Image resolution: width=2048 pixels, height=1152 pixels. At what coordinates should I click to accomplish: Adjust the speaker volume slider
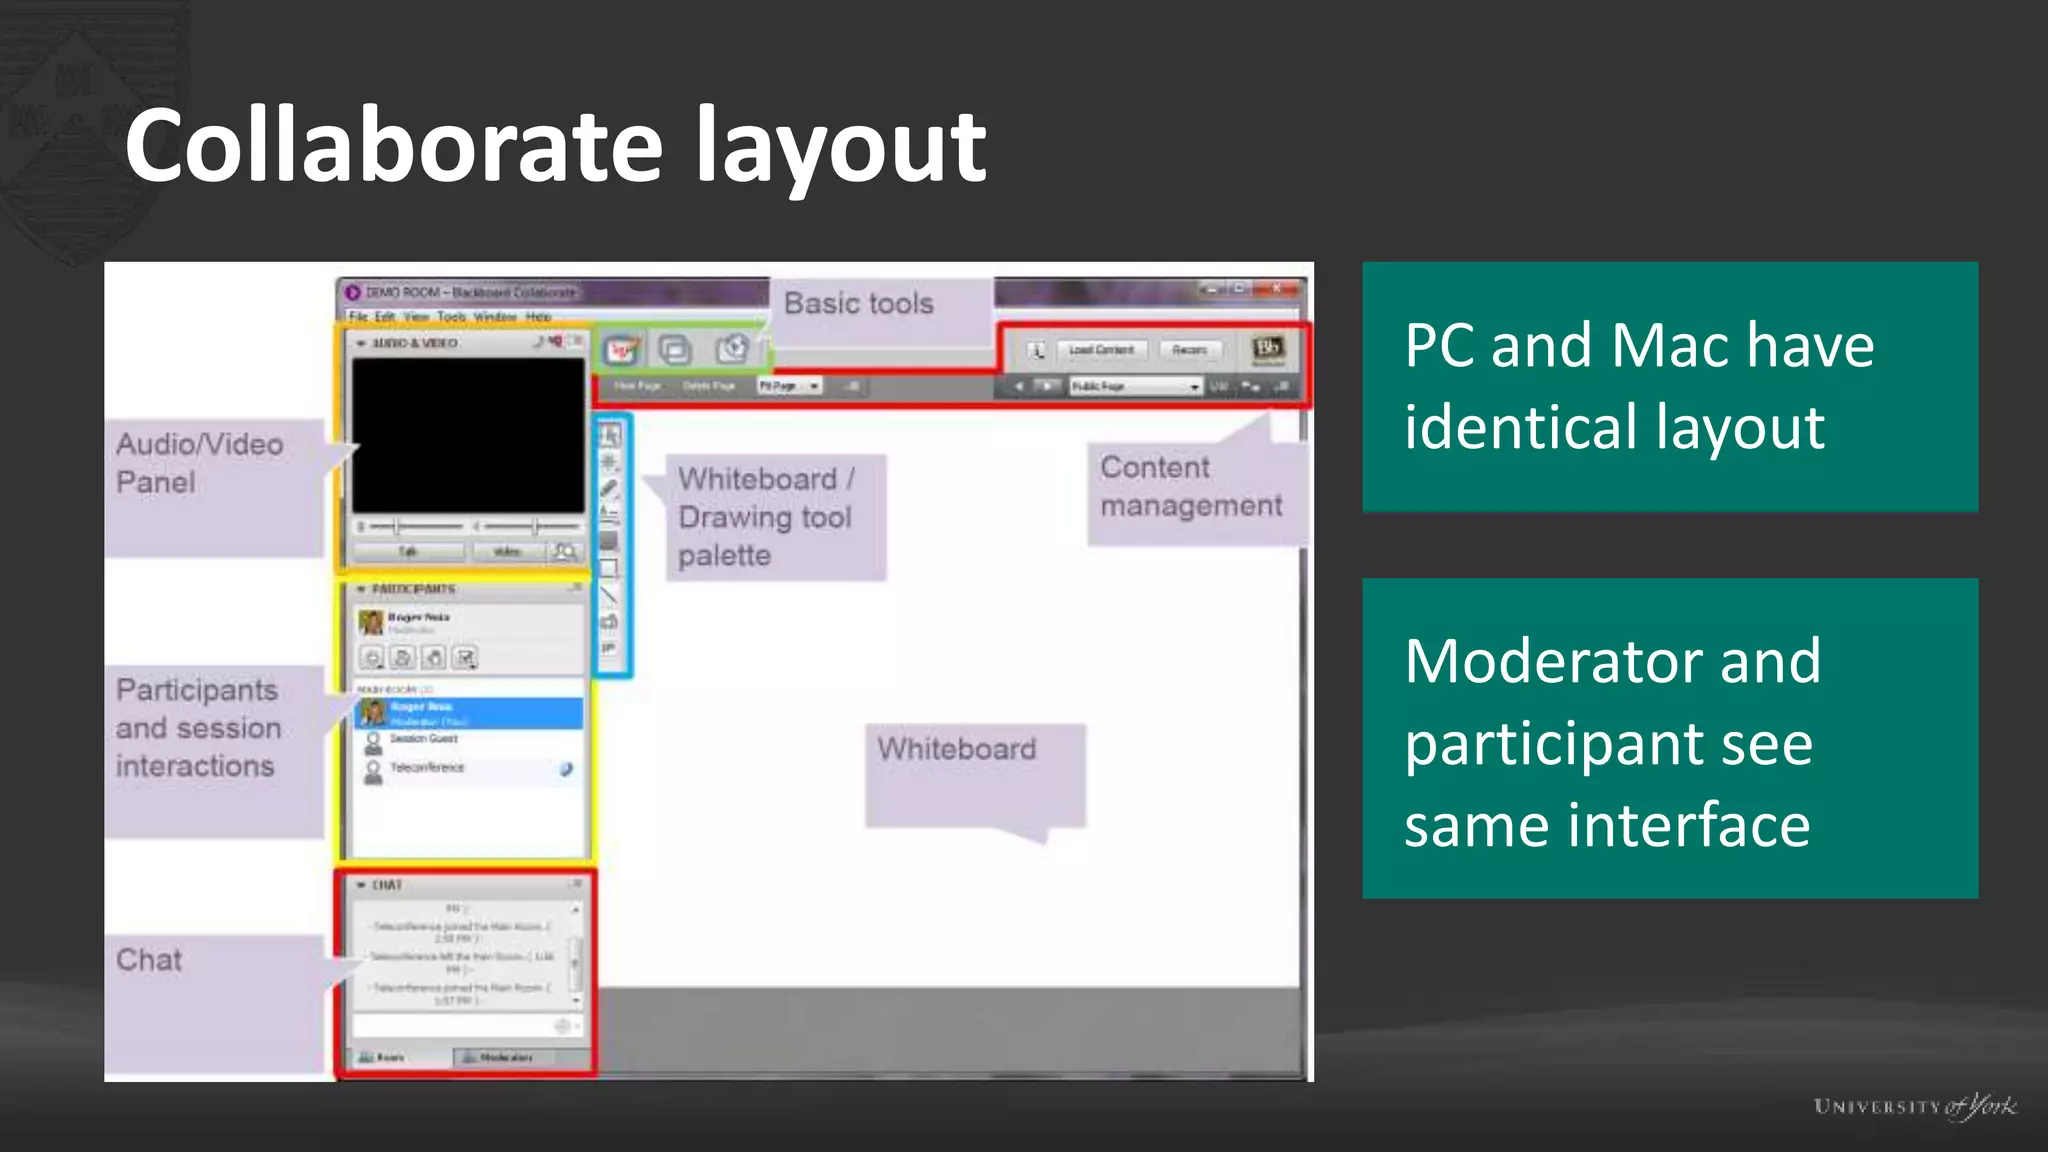coord(531,526)
